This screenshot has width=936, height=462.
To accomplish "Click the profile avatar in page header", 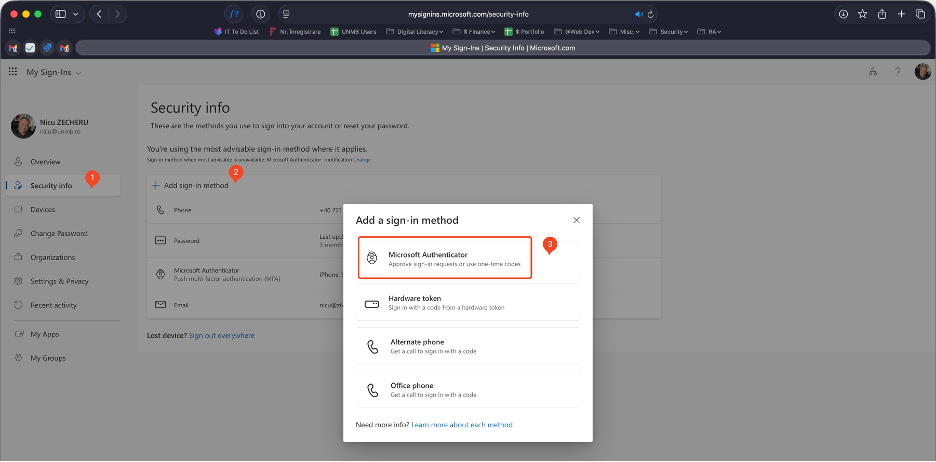I will [922, 72].
